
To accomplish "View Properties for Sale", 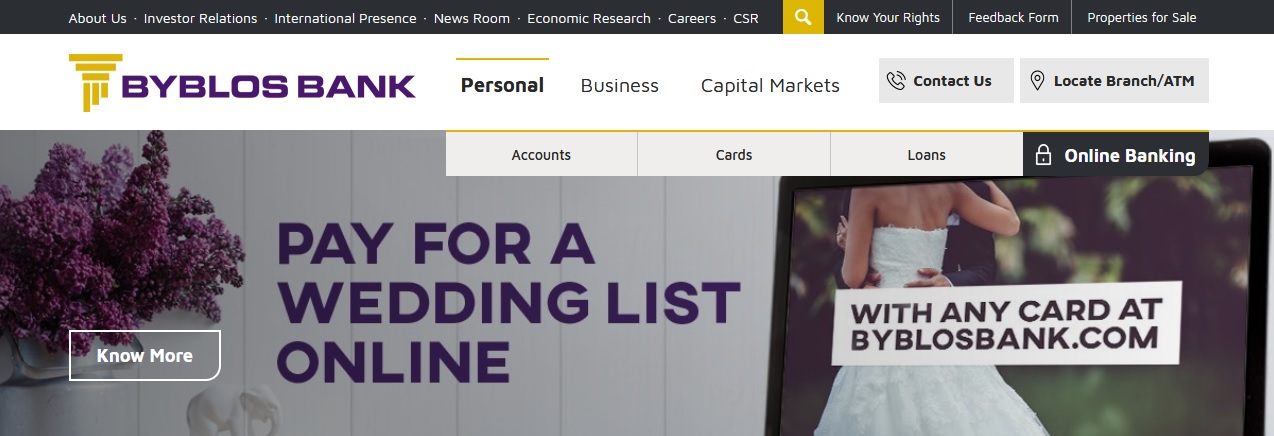I will click(x=1141, y=18).
